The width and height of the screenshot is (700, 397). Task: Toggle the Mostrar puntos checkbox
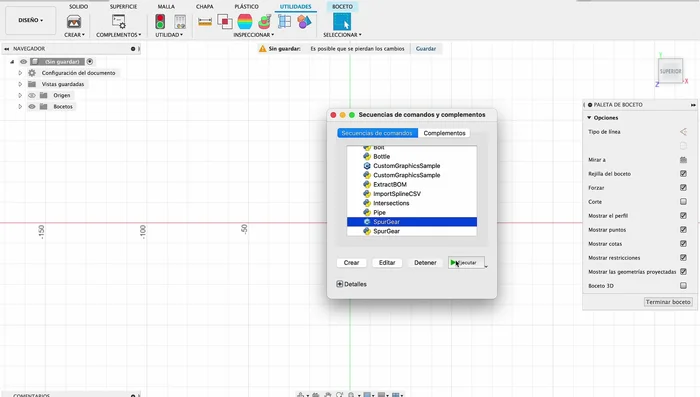pos(683,230)
